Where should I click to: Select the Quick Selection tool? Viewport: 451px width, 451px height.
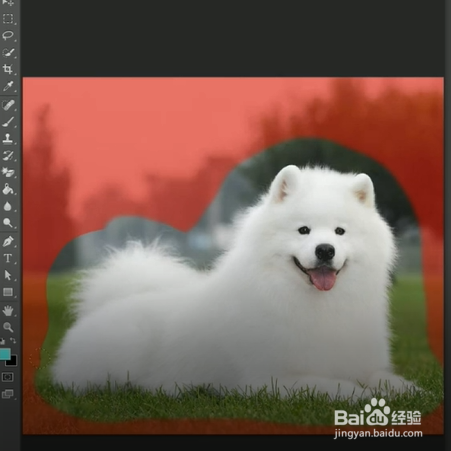point(8,52)
